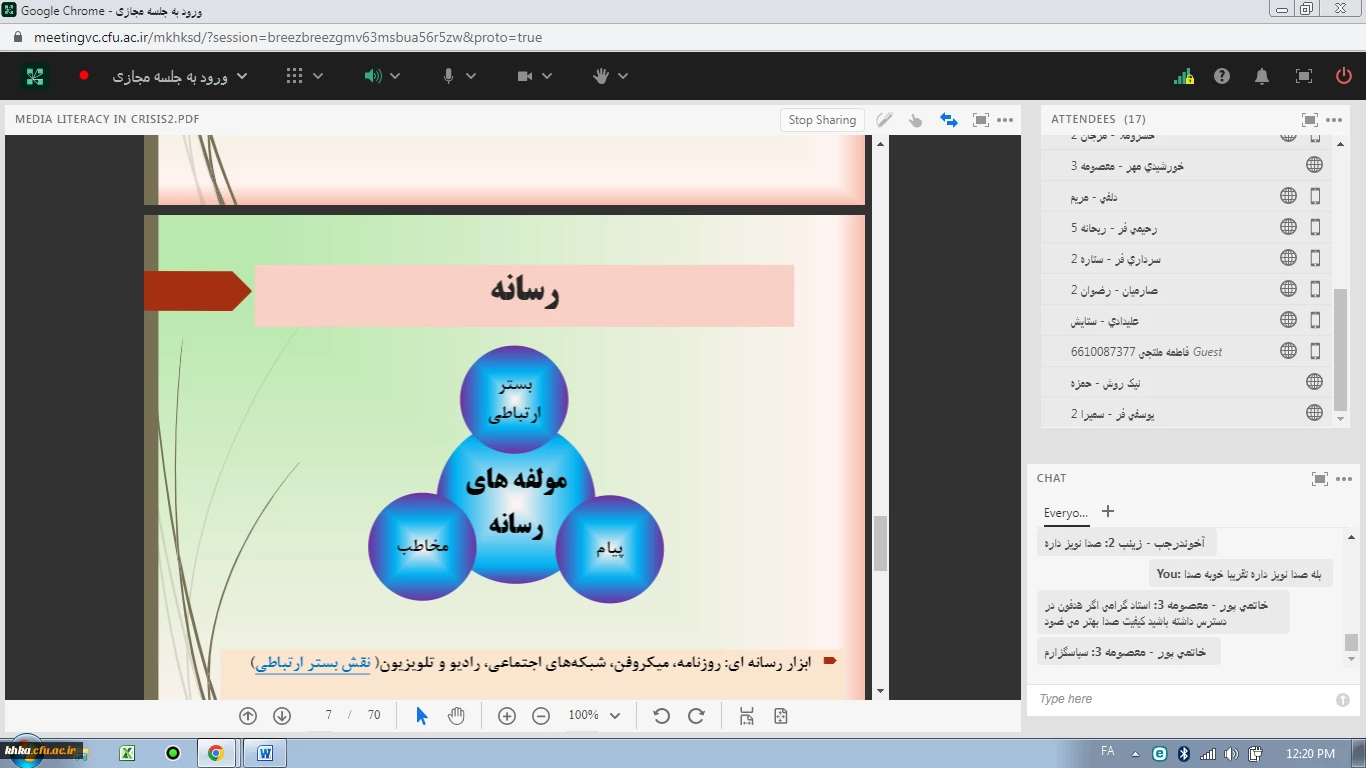Select the pencil draw tool
Viewport: 1366px width, 768px height.
[884, 120]
